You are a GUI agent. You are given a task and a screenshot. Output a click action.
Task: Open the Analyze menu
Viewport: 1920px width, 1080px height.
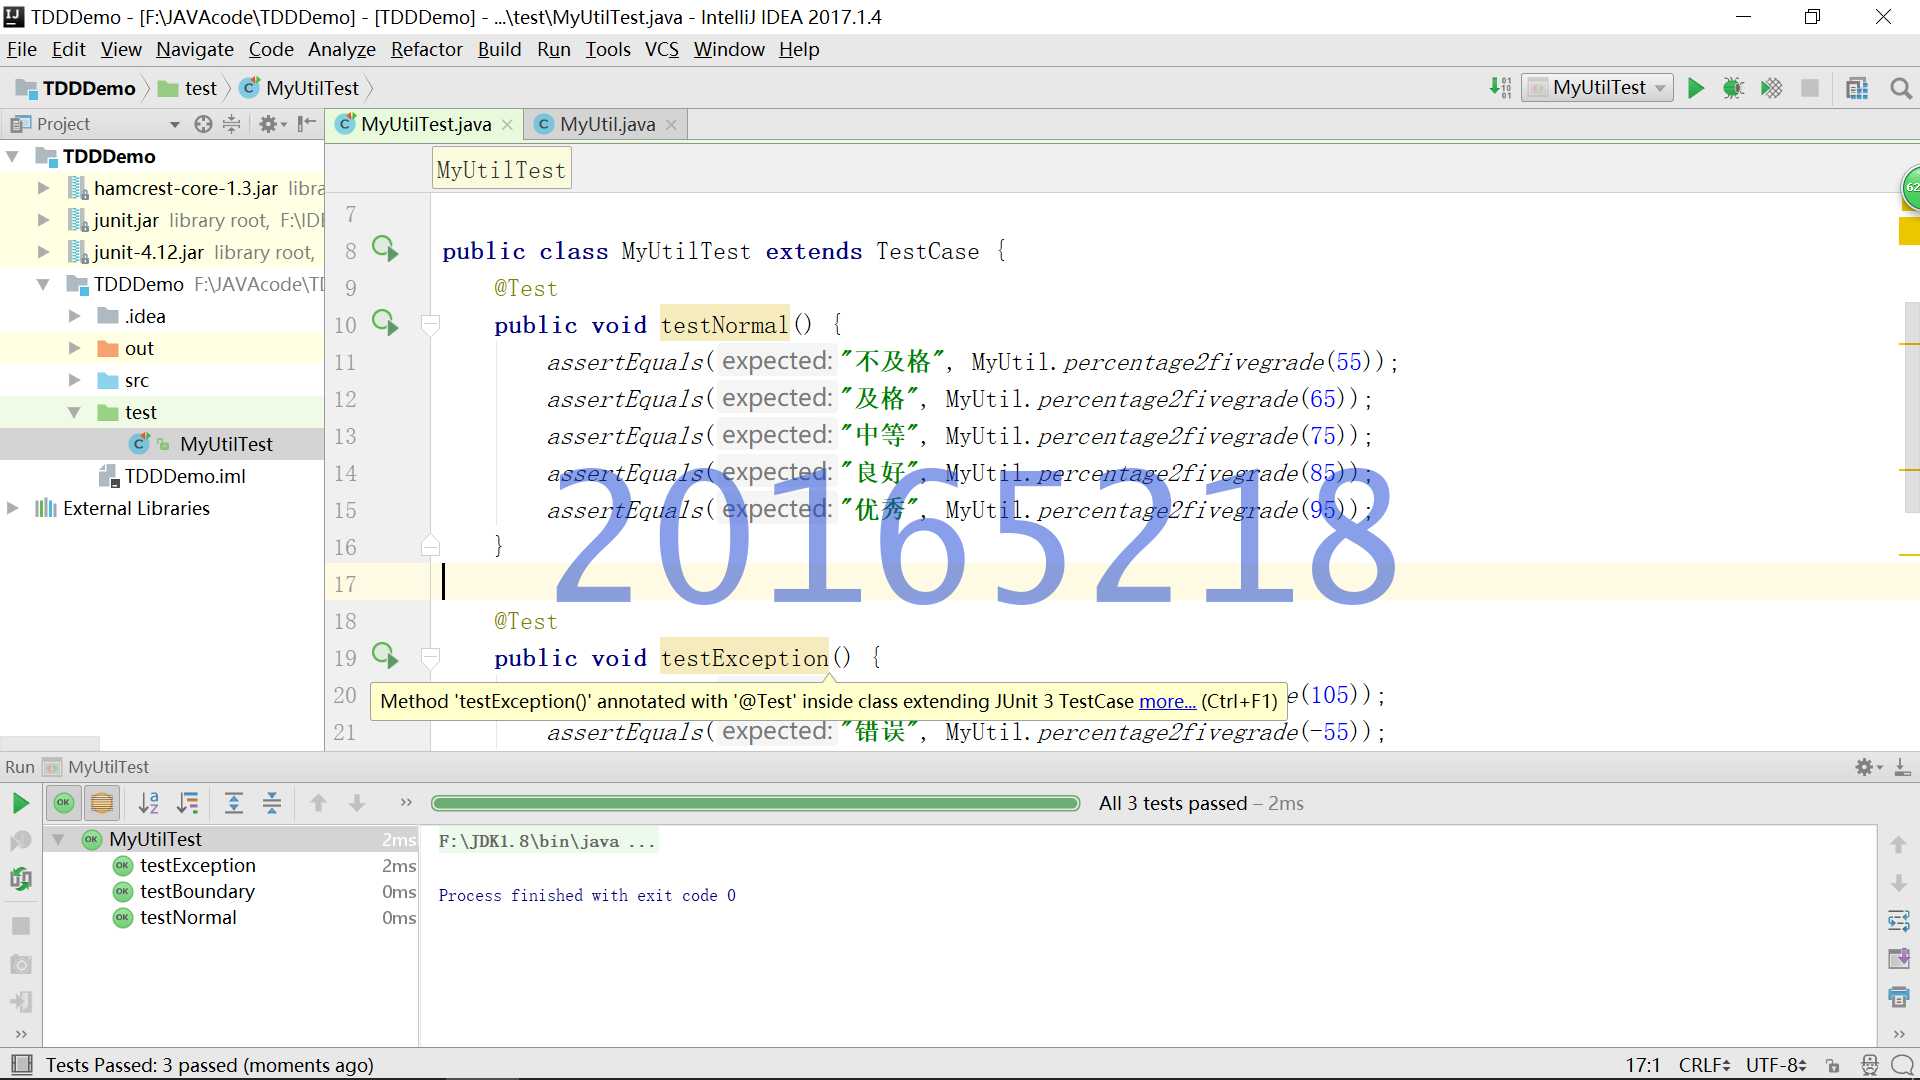(341, 49)
